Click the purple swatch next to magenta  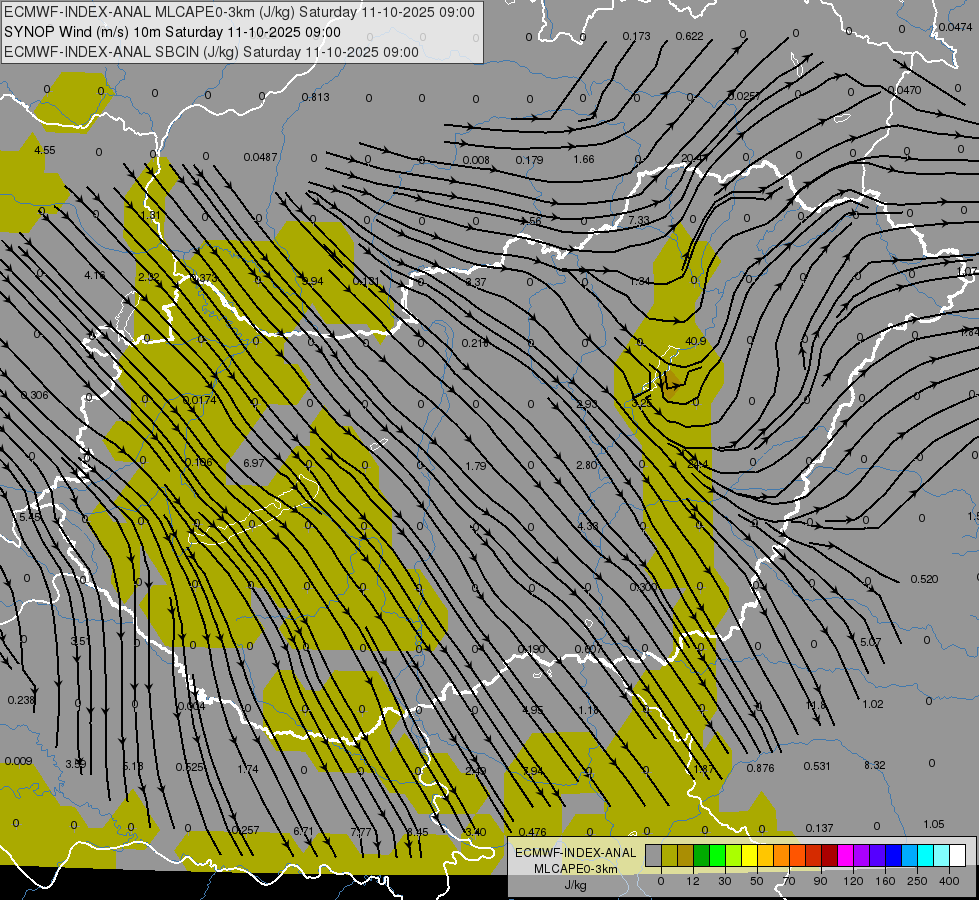(x=862, y=855)
